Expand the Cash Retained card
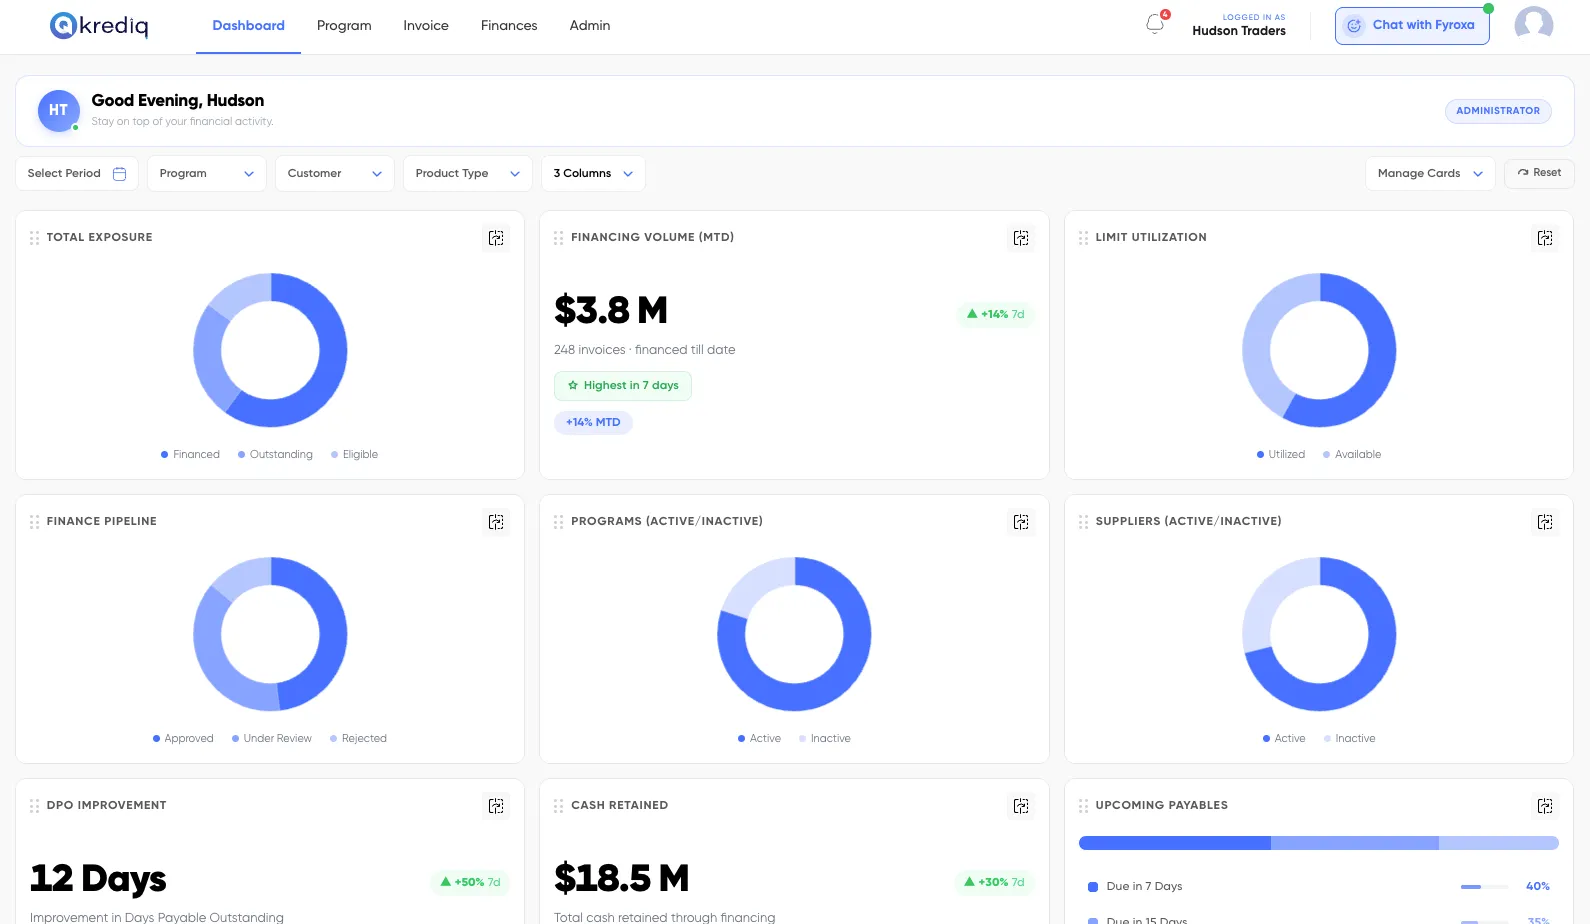The height and width of the screenshot is (924, 1590). pyautogui.click(x=1021, y=806)
